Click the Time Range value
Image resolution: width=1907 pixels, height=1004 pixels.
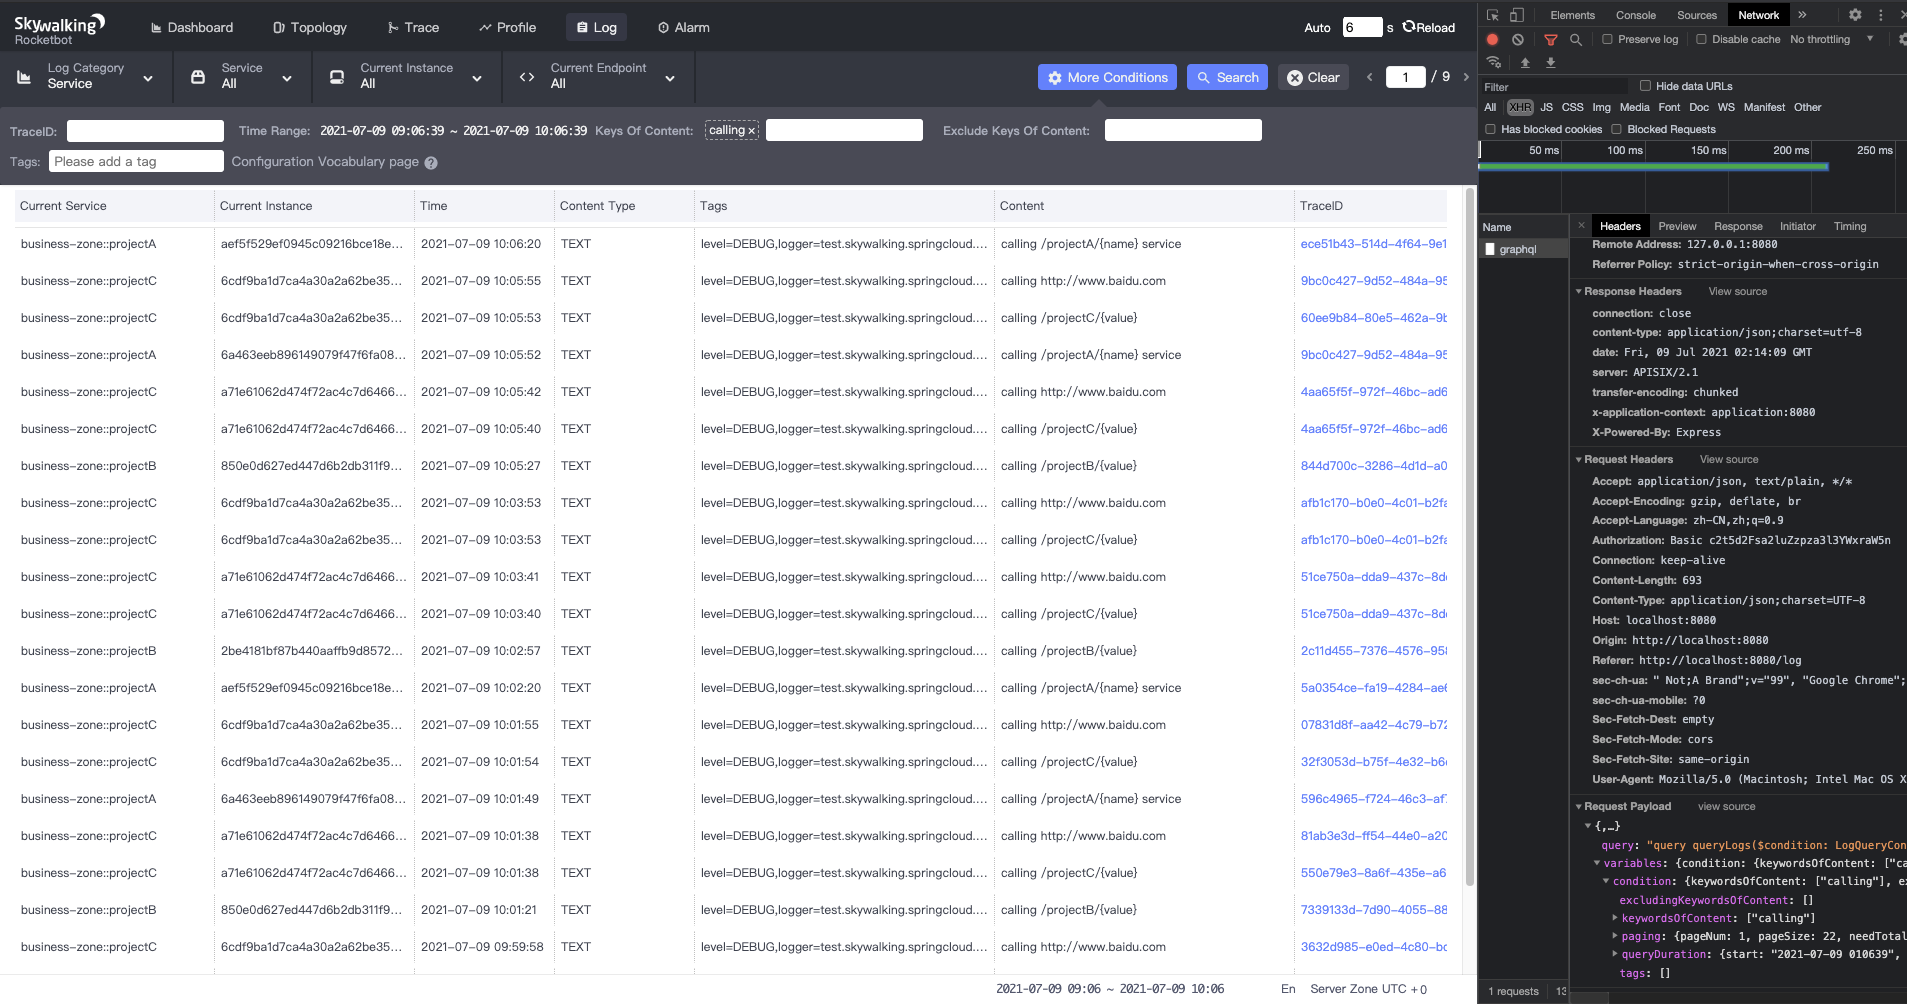453,131
